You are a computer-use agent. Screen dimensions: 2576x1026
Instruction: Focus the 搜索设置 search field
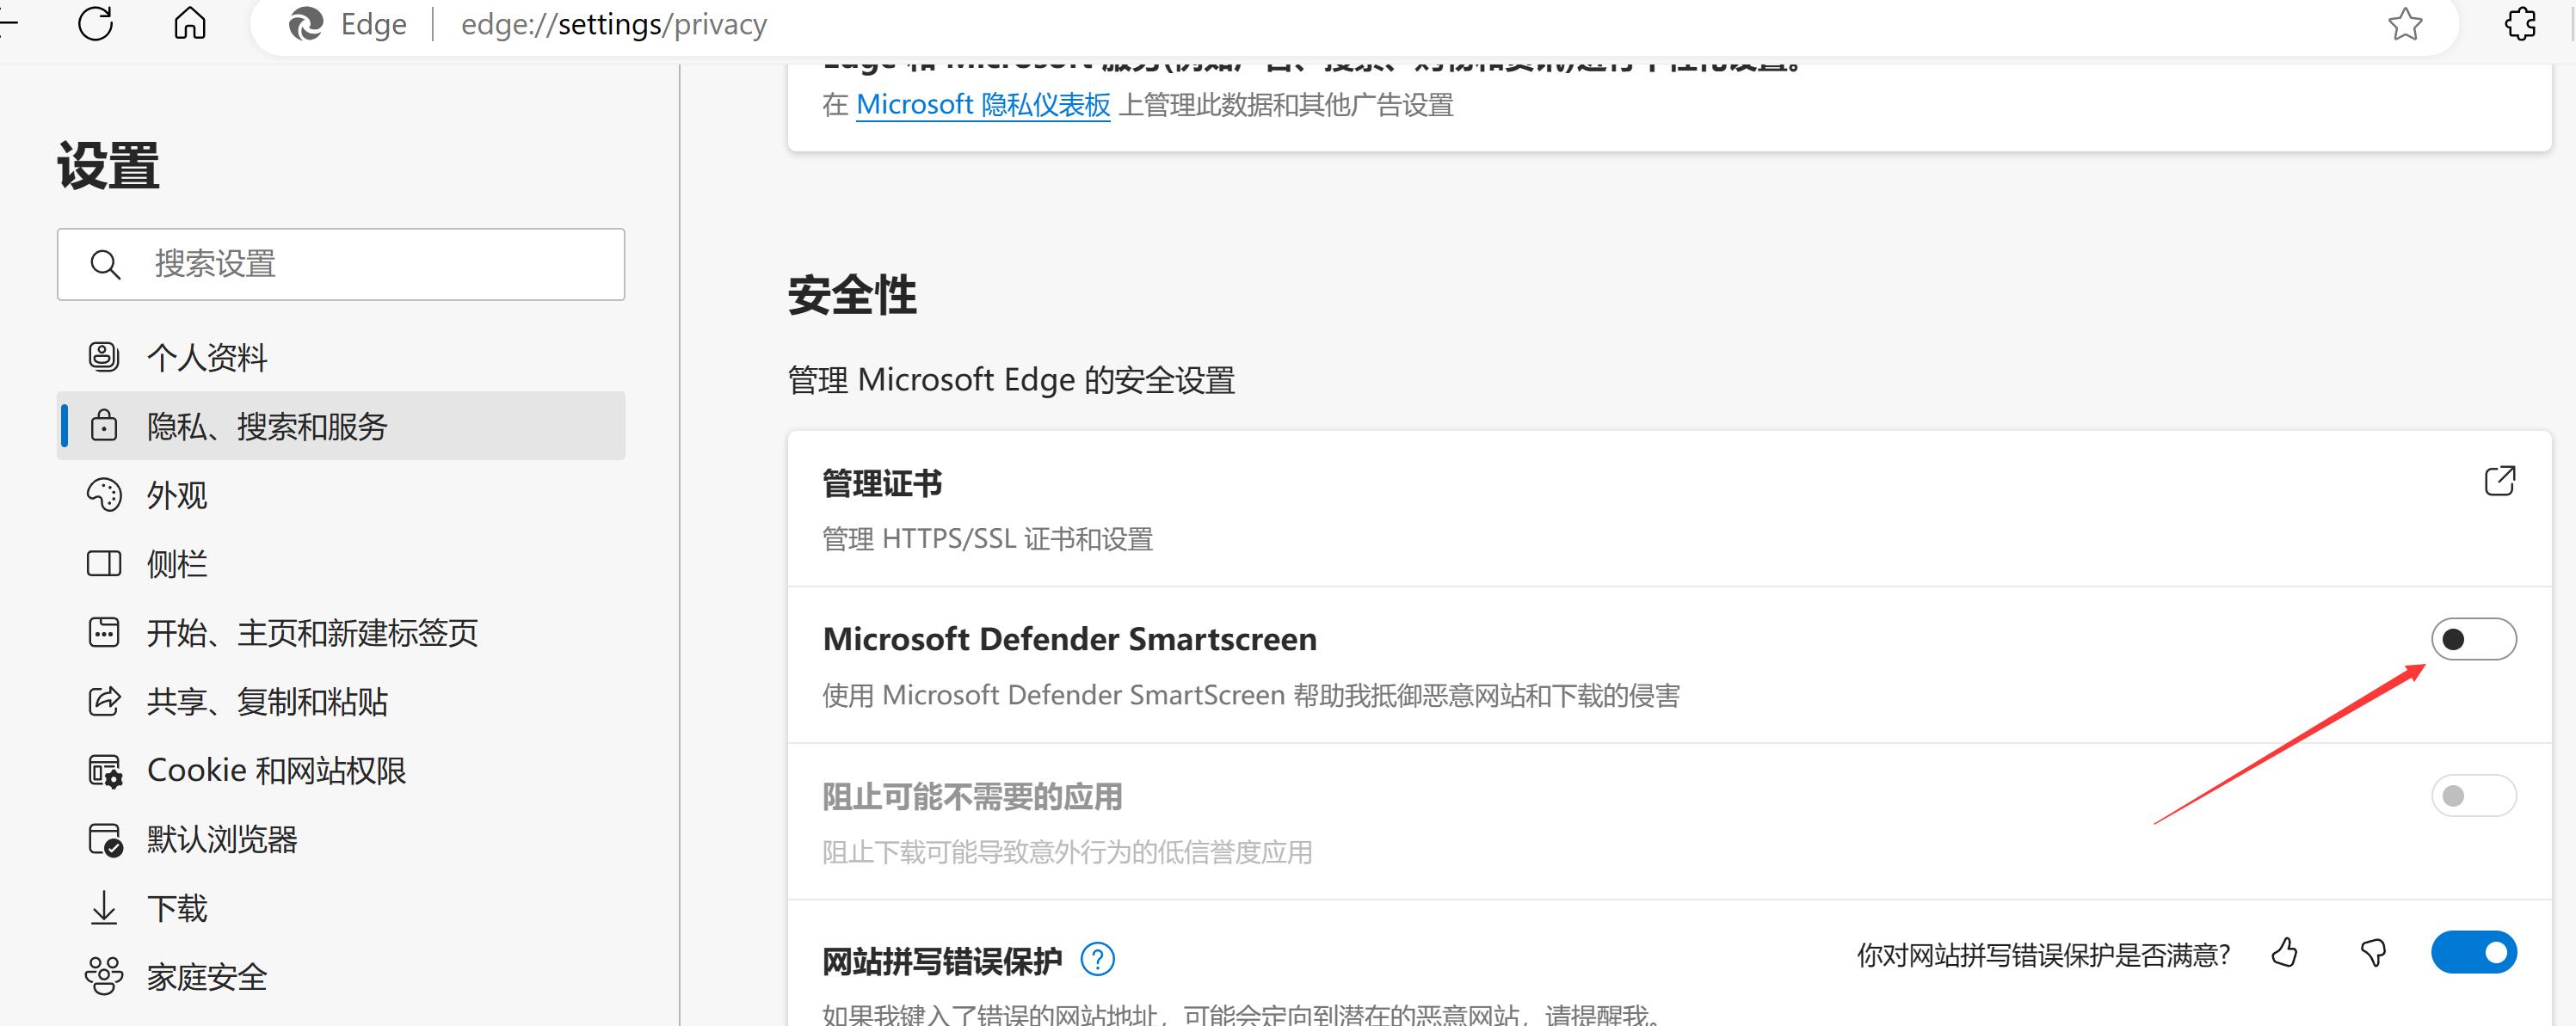pos(341,264)
